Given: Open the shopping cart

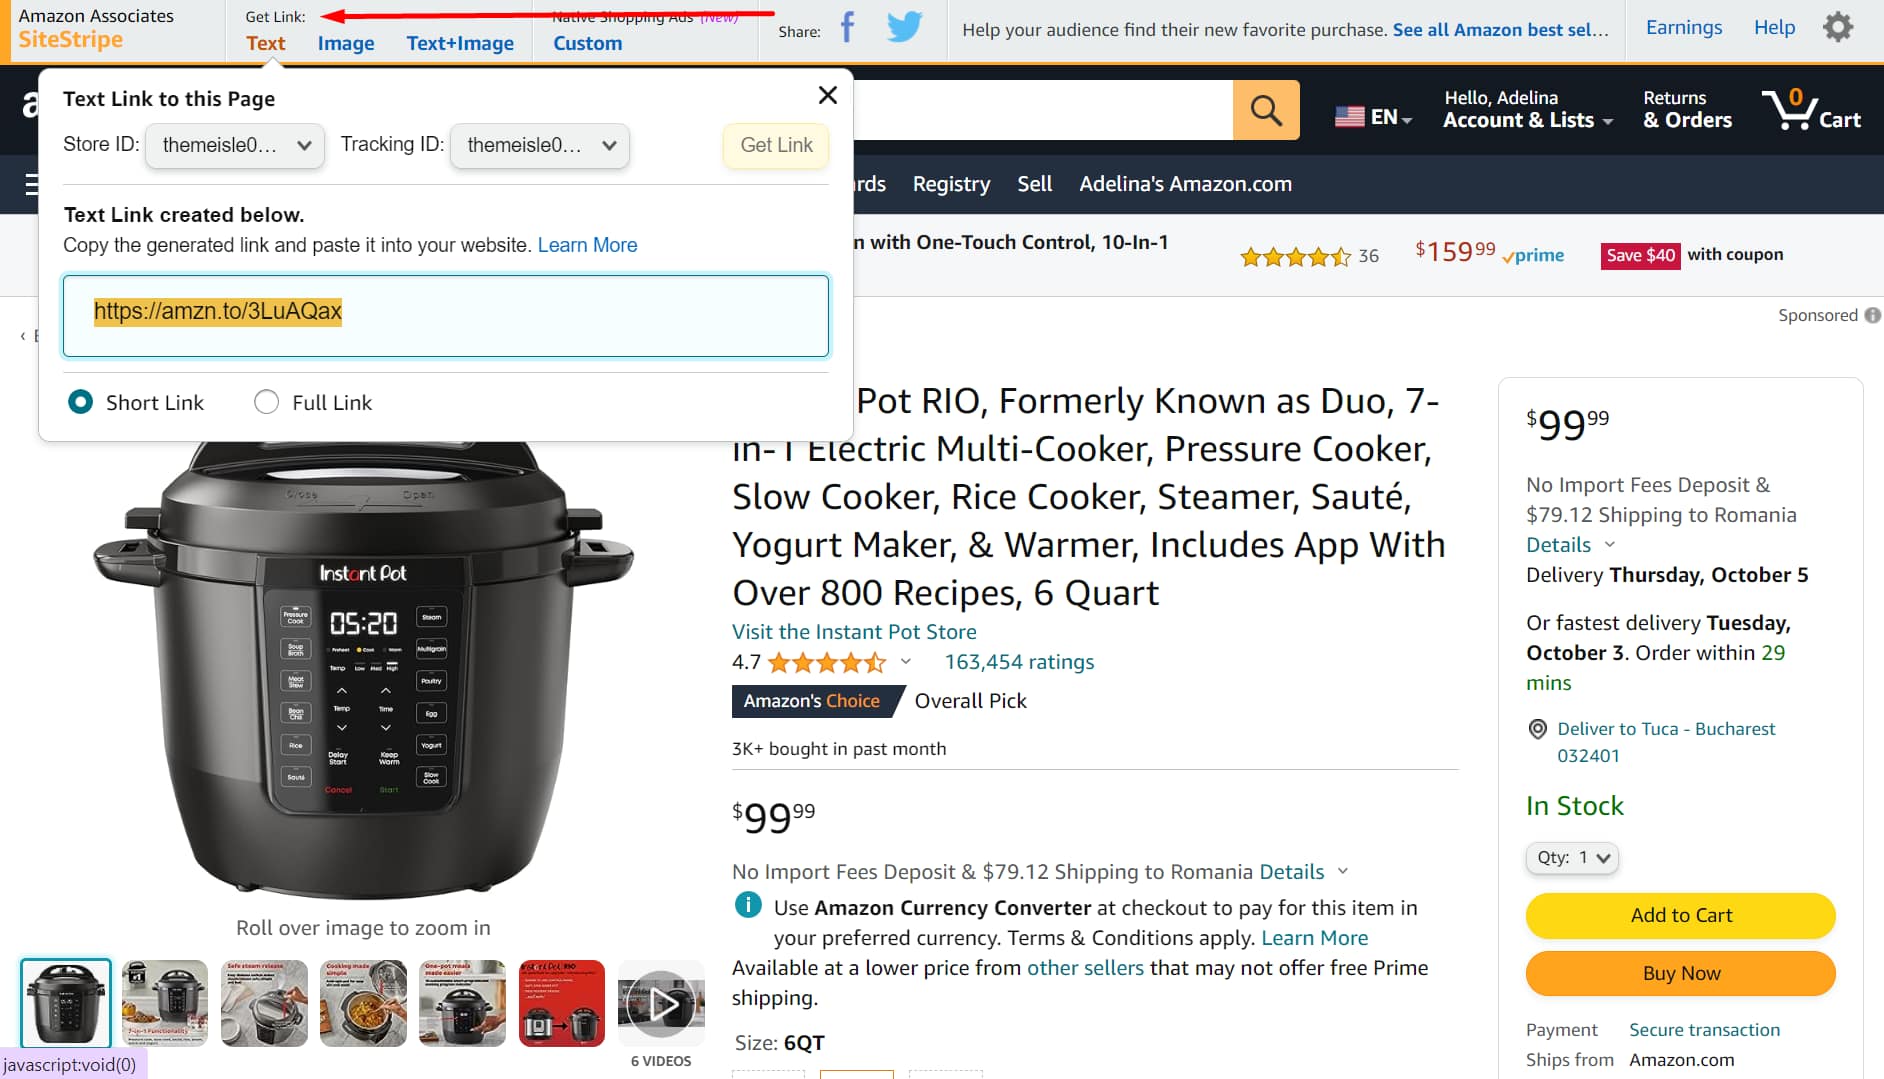Looking at the screenshot, I should [x=1811, y=110].
